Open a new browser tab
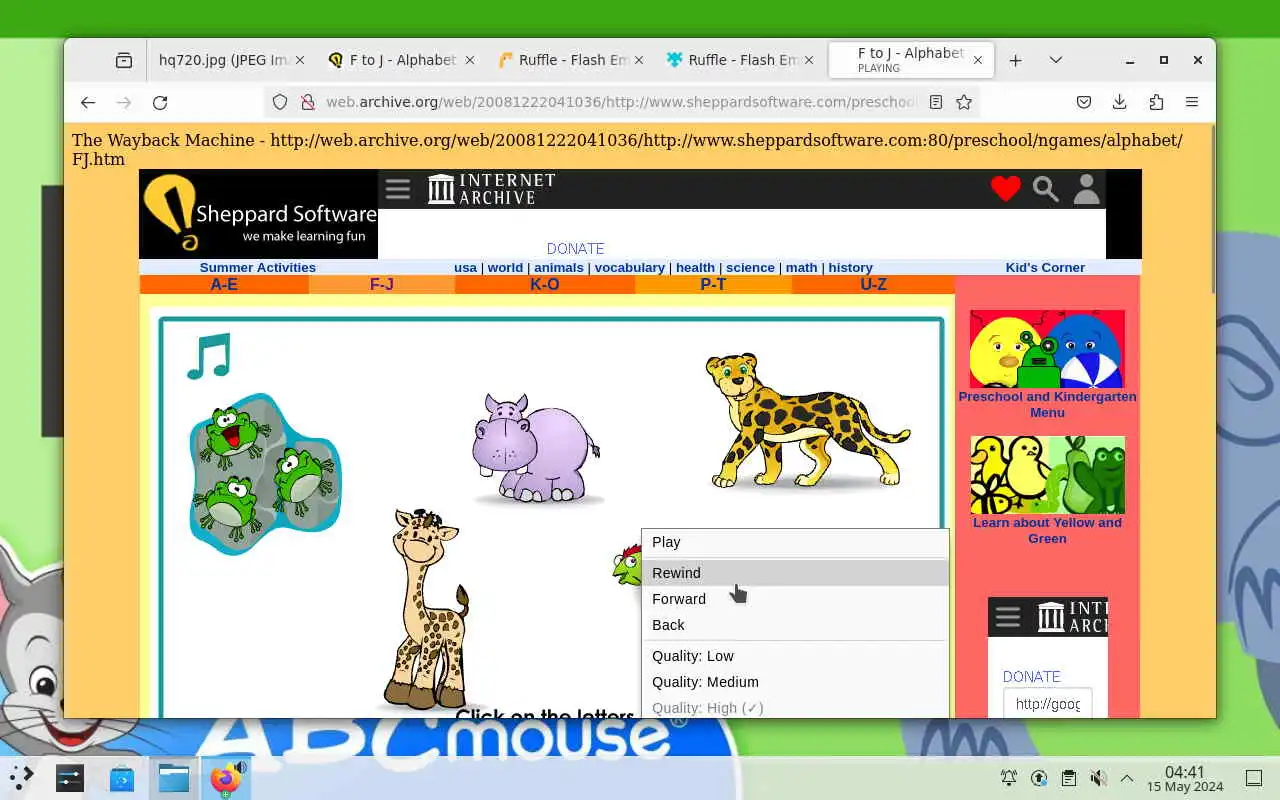The width and height of the screenshot is (1280, 800). [x=1015, y=60]
